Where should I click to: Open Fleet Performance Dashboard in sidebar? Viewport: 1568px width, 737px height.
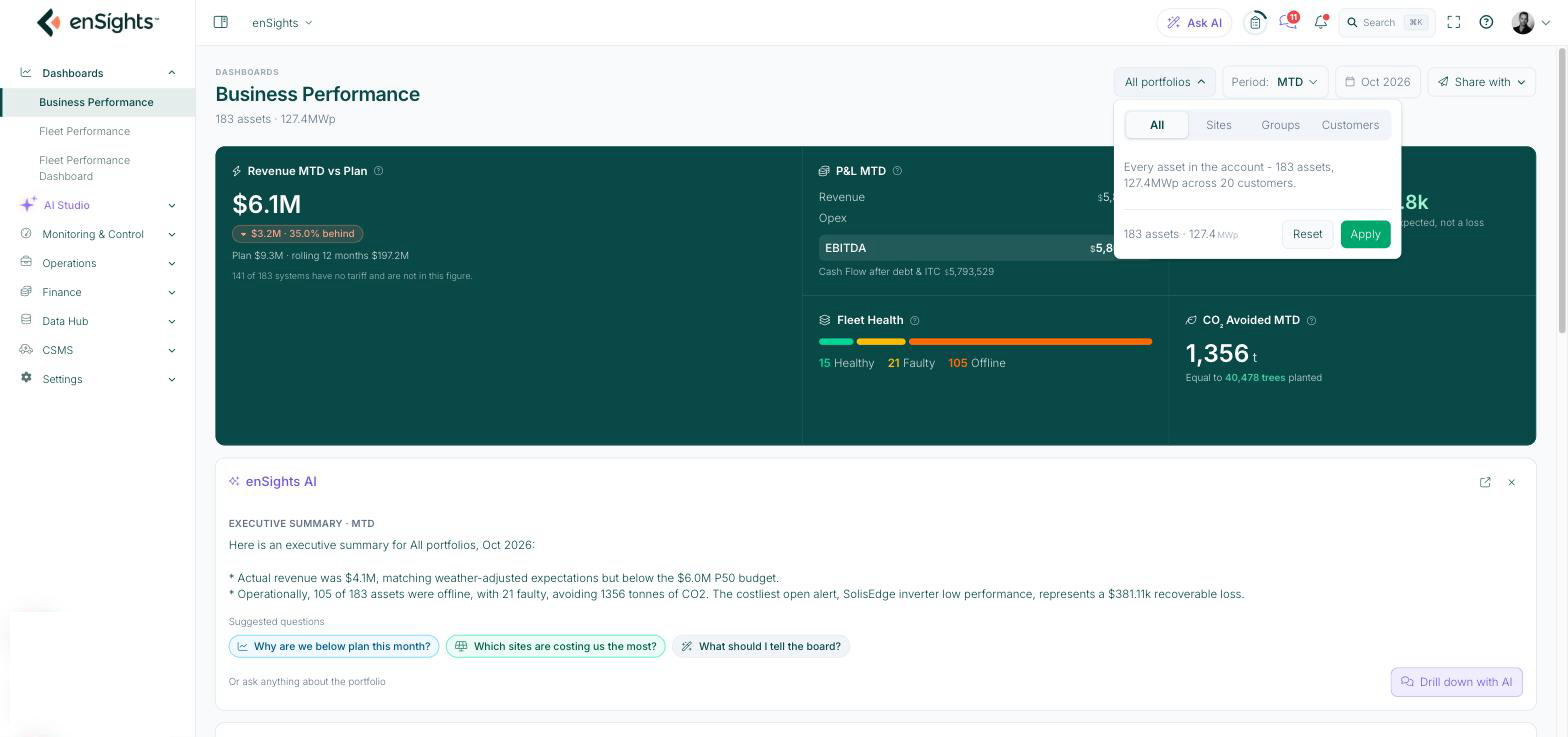pyautogui.click(x=84, y=168)
